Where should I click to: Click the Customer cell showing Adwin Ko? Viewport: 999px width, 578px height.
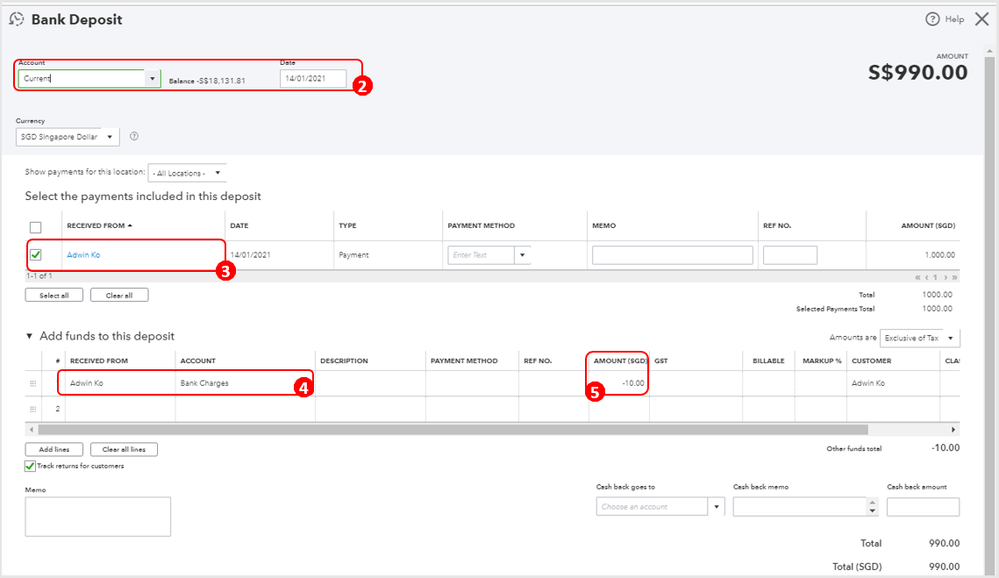895,384
